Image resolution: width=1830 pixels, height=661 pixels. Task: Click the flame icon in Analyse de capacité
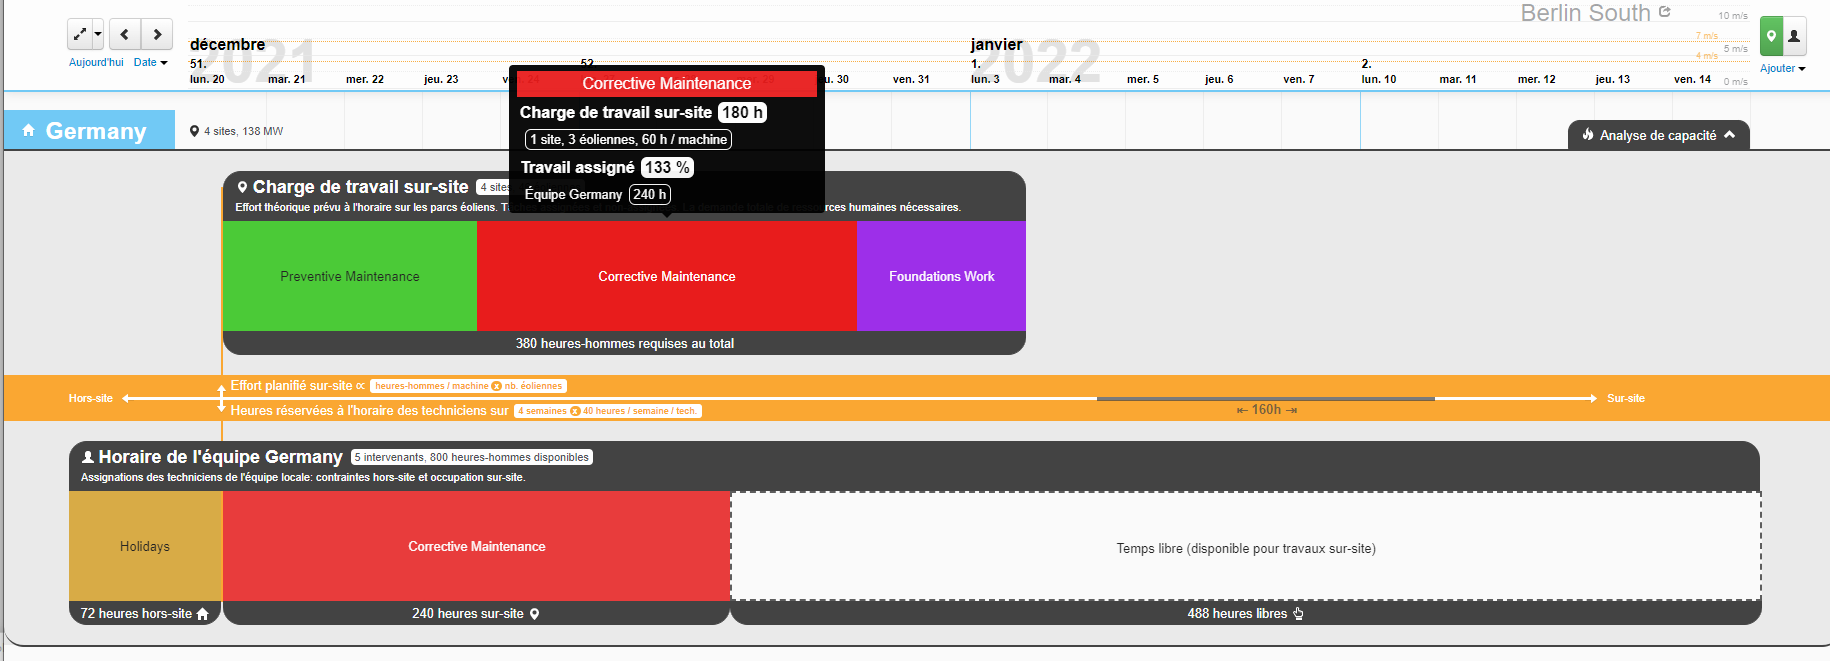(1587, 135)
